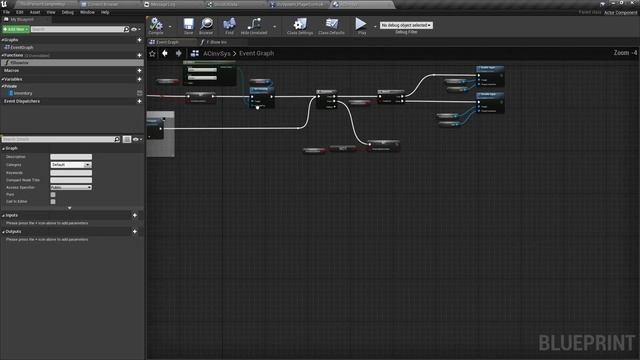Collapse the Graphs section
This screenshot has width=640, height=360.
pos(2,40)
